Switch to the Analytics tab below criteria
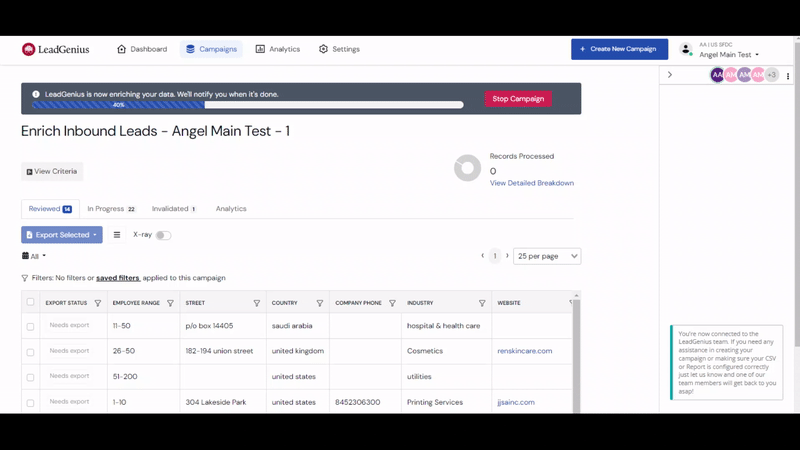The height and width of the screenshot is (450, 800). tap(231, 209)
